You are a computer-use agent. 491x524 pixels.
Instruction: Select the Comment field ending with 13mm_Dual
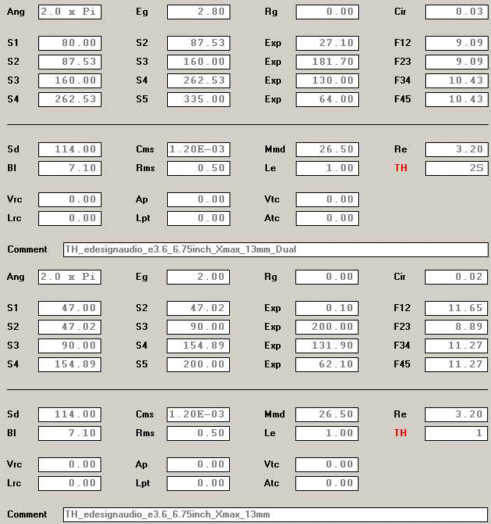276,250
